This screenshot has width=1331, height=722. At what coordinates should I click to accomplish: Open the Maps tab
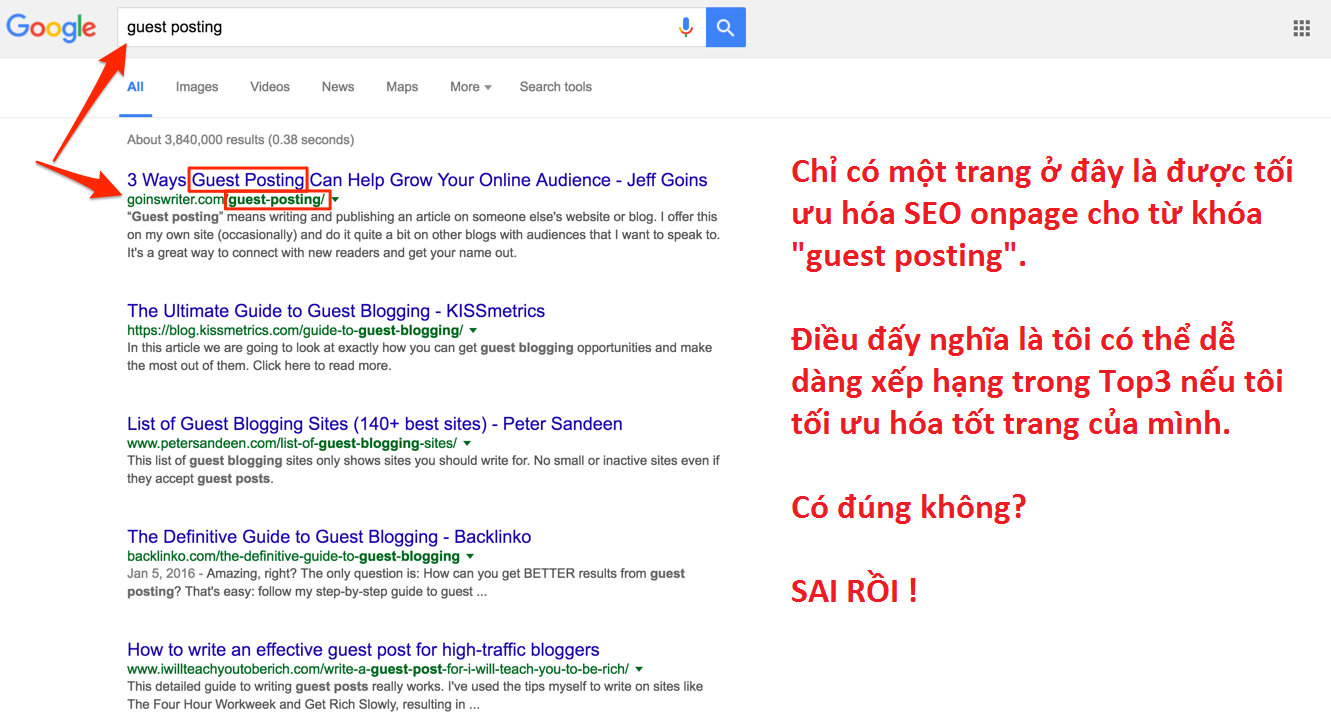pyautogui.click(x=402, y=87)
